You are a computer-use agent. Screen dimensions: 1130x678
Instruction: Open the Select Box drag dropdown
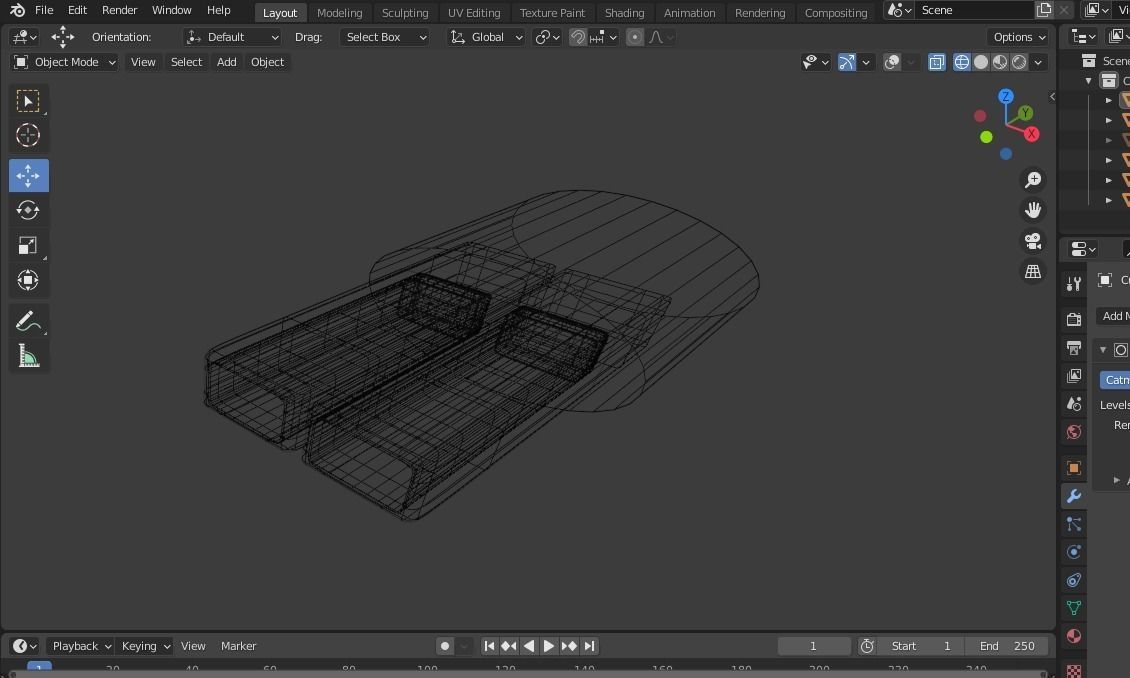[384, 37]
